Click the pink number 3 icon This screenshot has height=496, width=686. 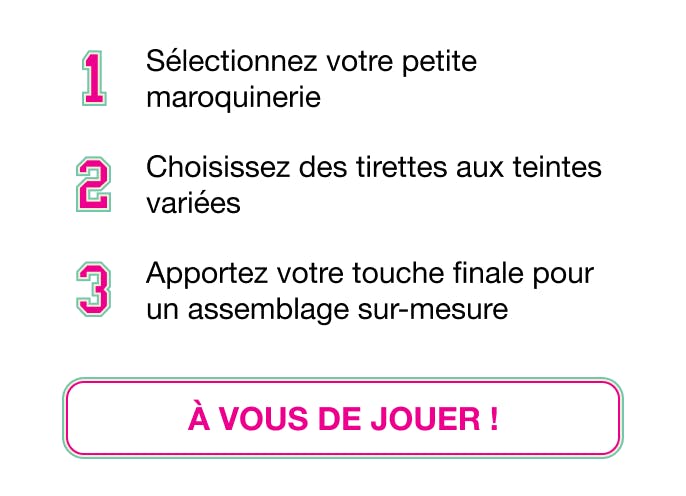(x=94, y=289)
